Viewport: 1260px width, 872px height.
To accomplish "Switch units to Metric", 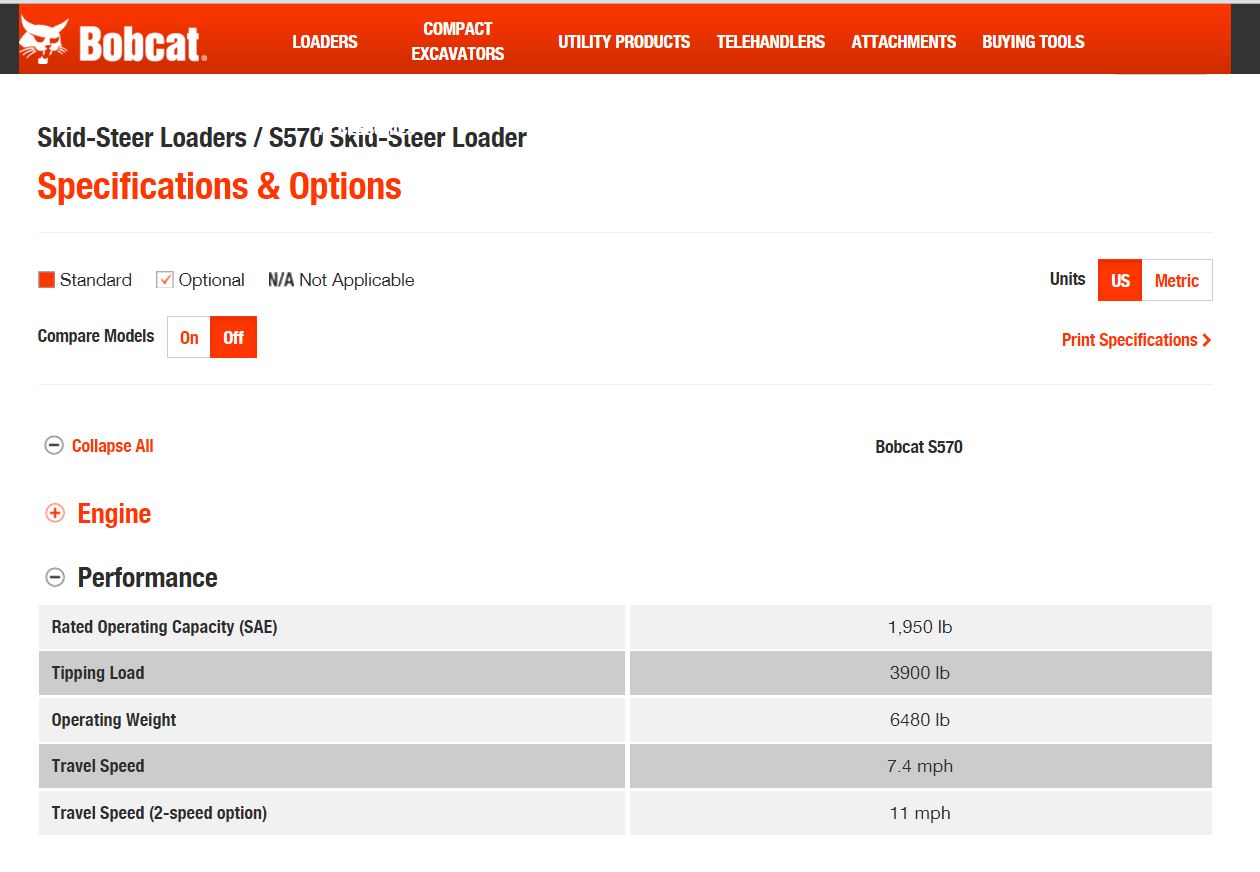I will pos(1177,280).
